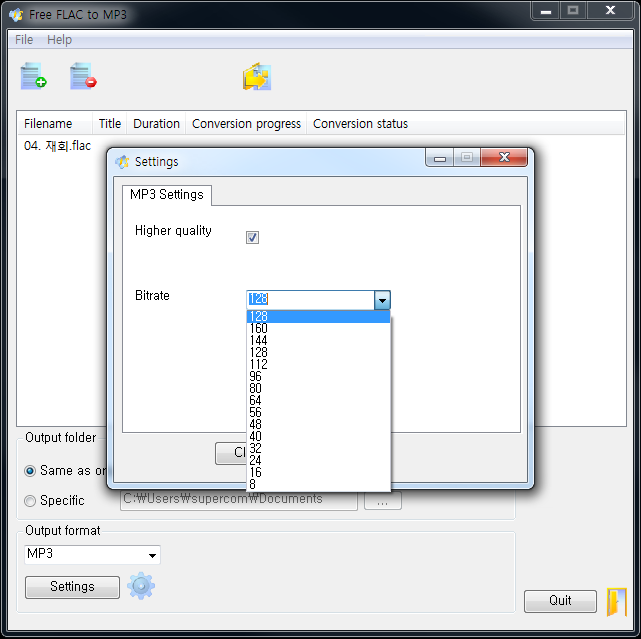Select the MP3 Settings tab
This screenshot has height=639, width=641.
point(167,195)
